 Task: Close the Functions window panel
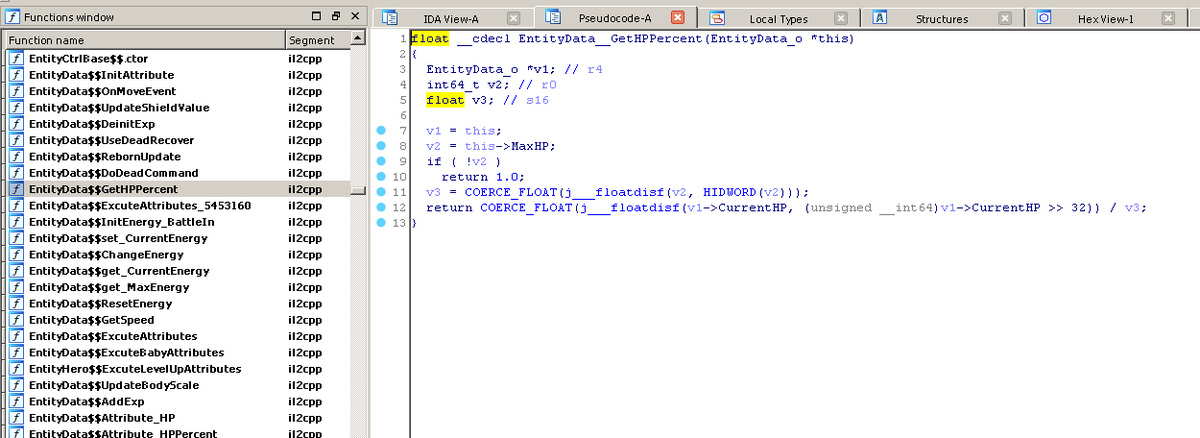354,17
